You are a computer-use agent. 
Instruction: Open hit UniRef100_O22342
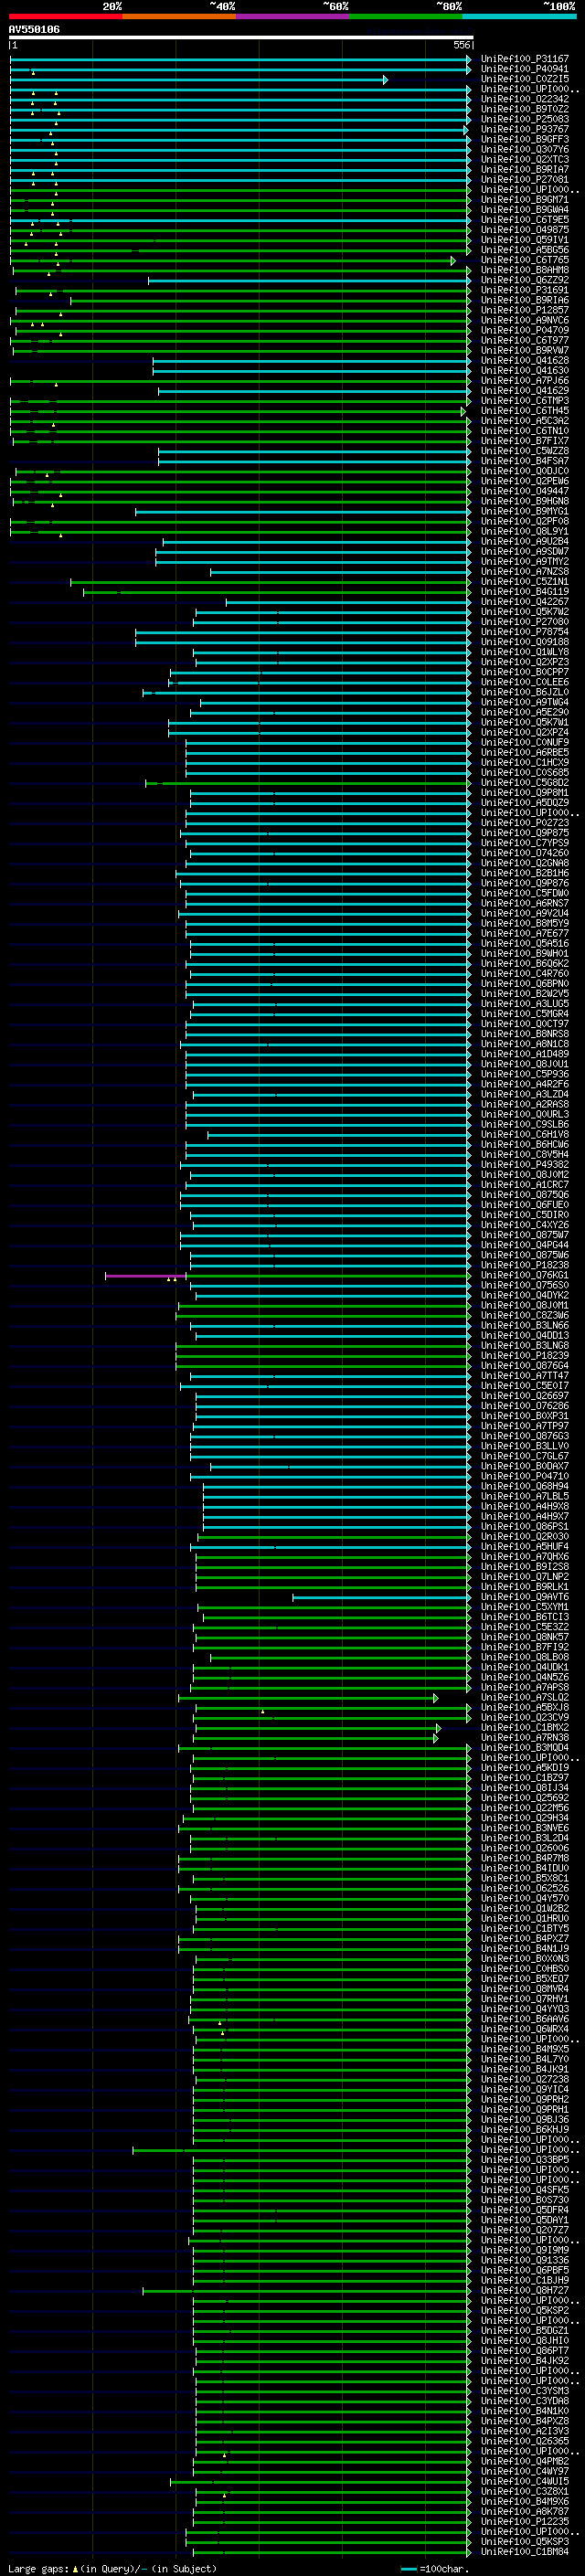coord(525,99)
